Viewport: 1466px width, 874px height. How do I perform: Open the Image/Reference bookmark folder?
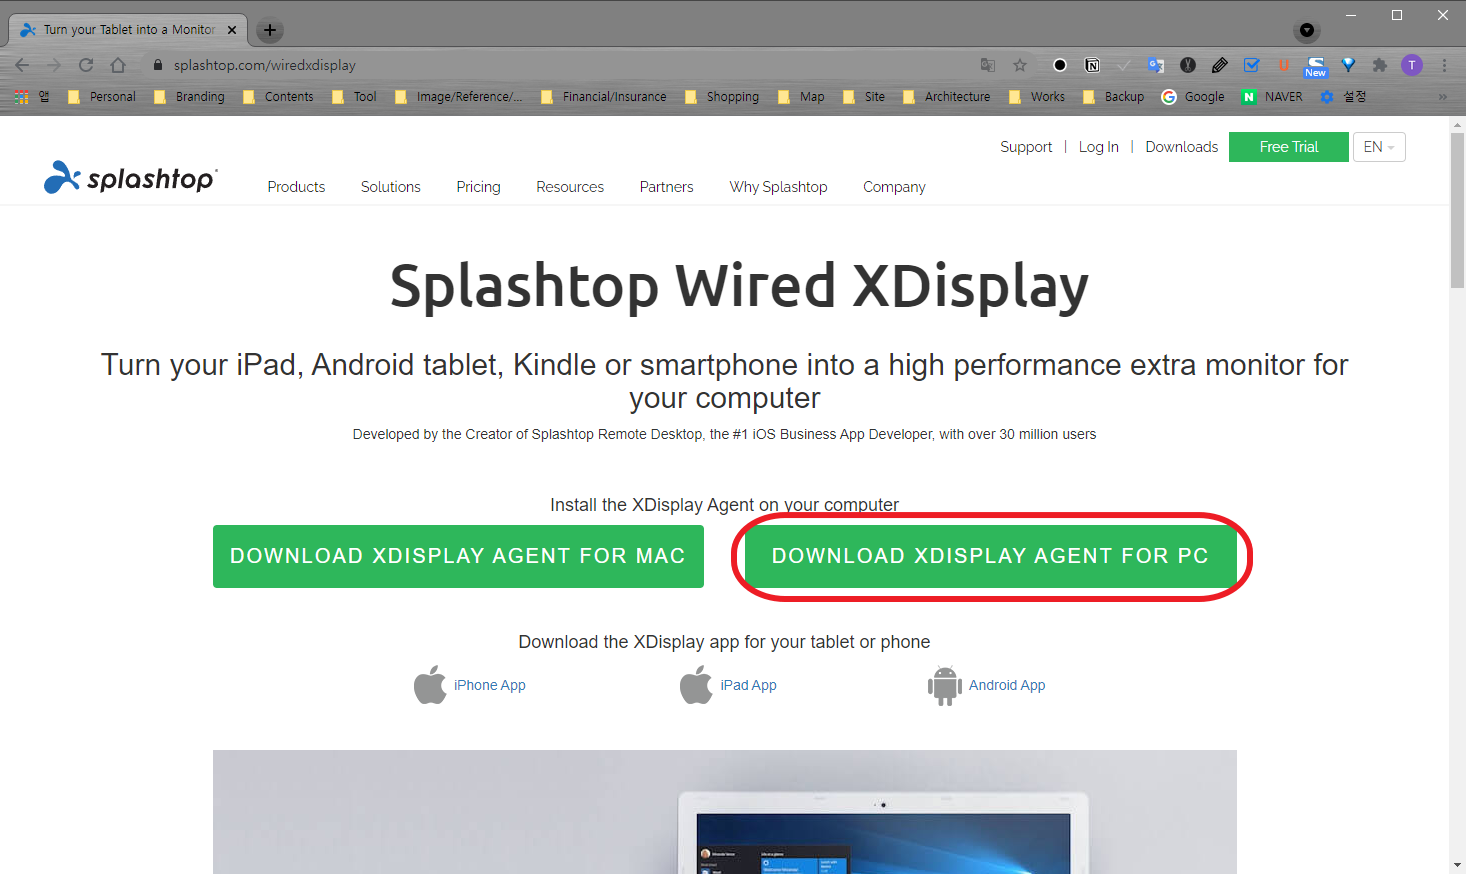[458, 97]
